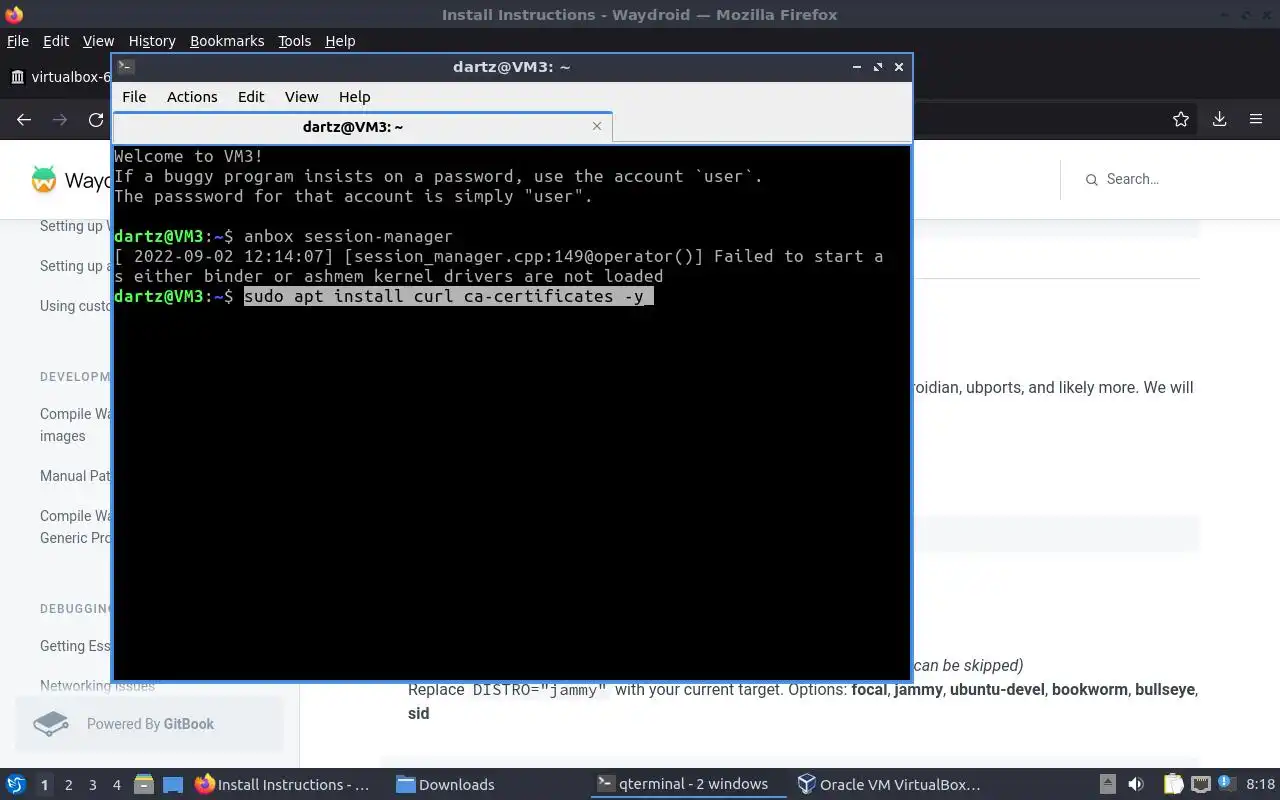Click the show desktop taskbar icon
The width and height of the screenshot is (1280, 800).
point(173,784)
